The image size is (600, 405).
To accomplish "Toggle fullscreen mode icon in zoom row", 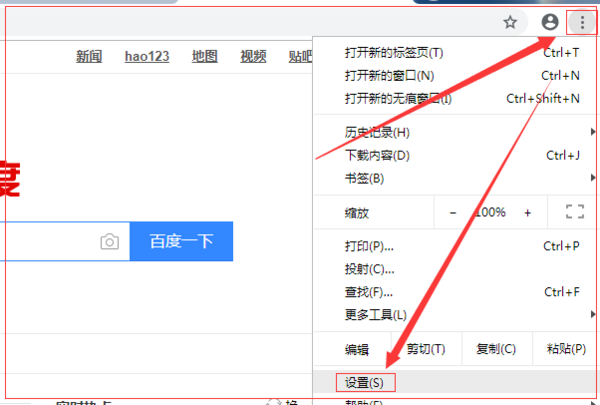I will 574,212.
